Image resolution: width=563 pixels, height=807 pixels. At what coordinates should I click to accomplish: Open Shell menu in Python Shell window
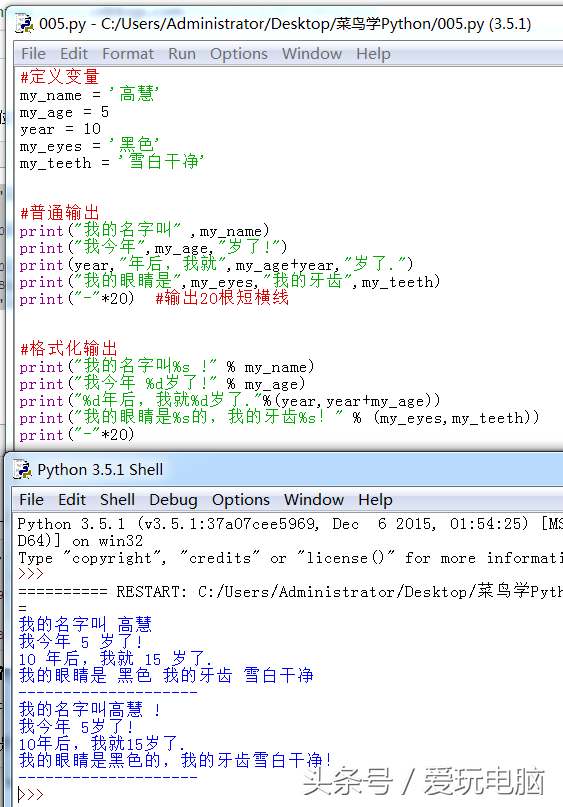(x=117, y=499)
